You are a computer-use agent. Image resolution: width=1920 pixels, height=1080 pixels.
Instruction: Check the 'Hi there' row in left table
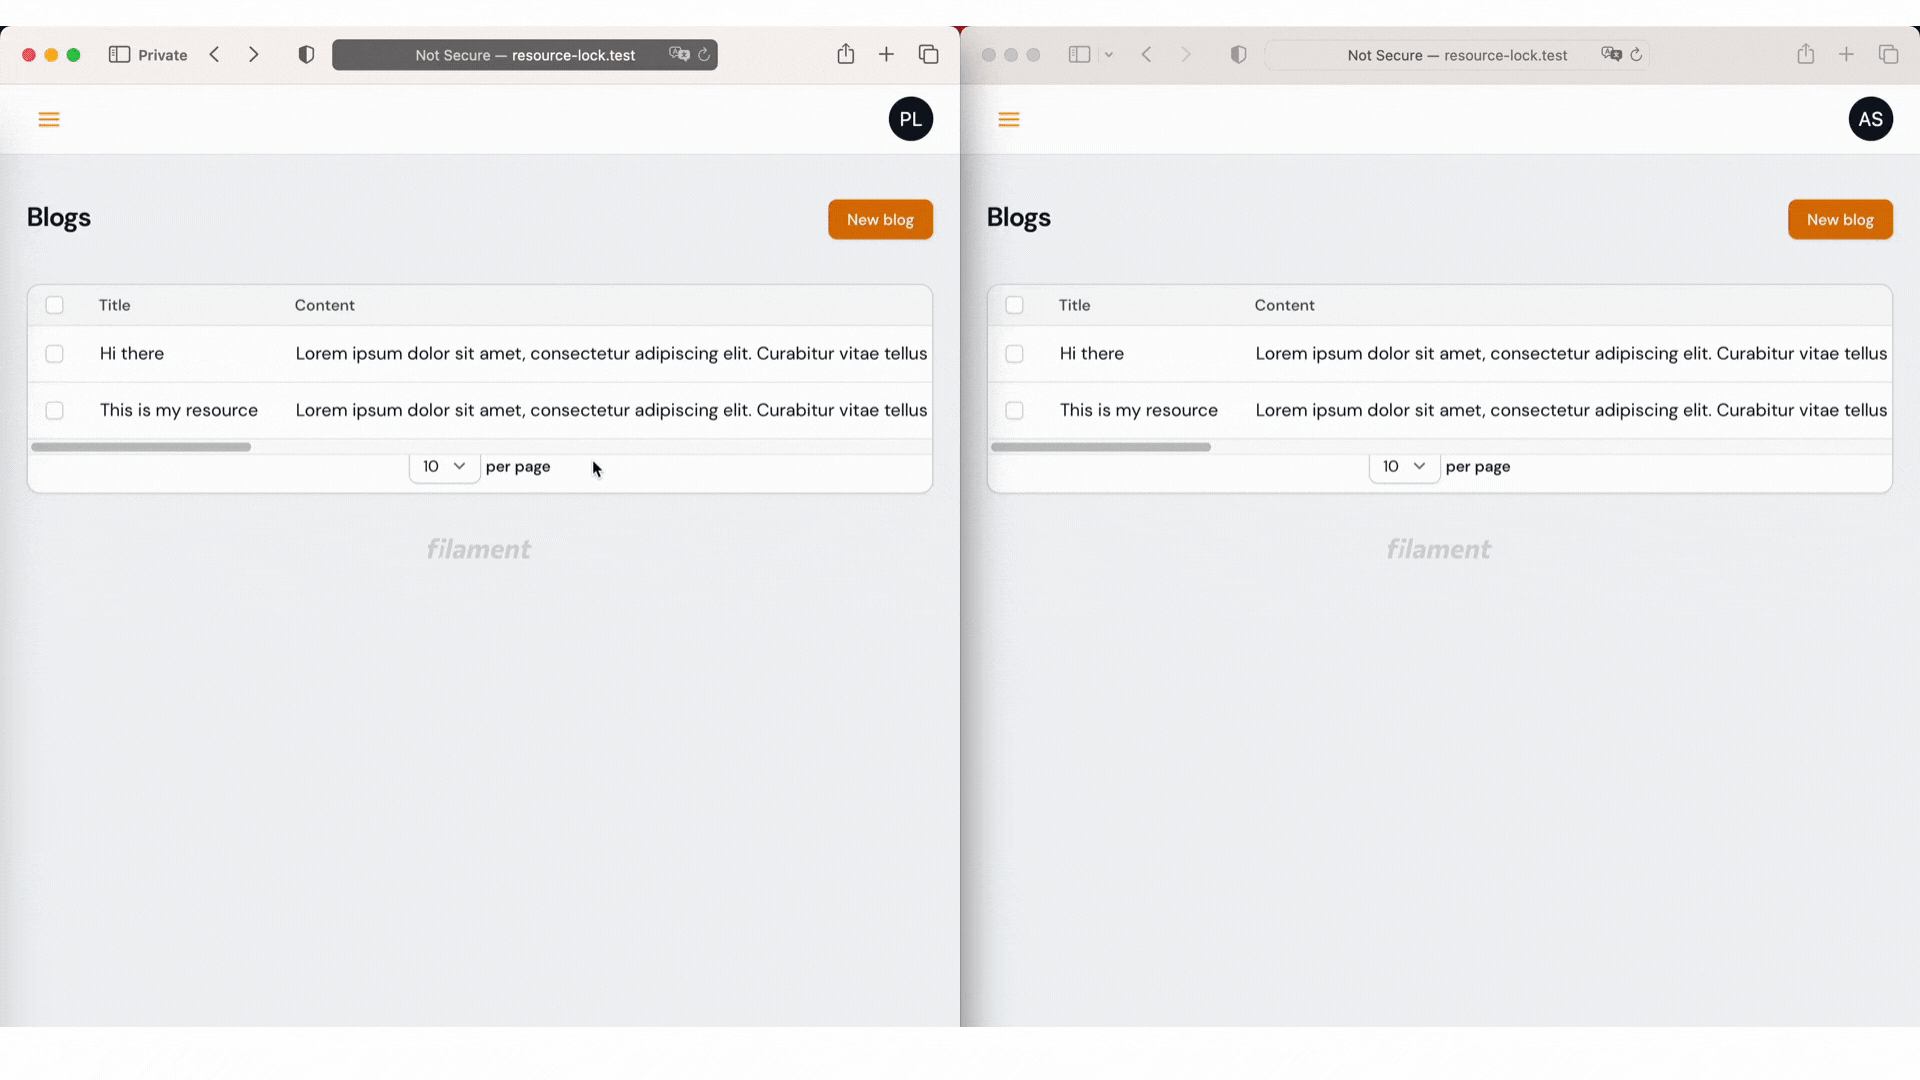(x=55, y=354)
